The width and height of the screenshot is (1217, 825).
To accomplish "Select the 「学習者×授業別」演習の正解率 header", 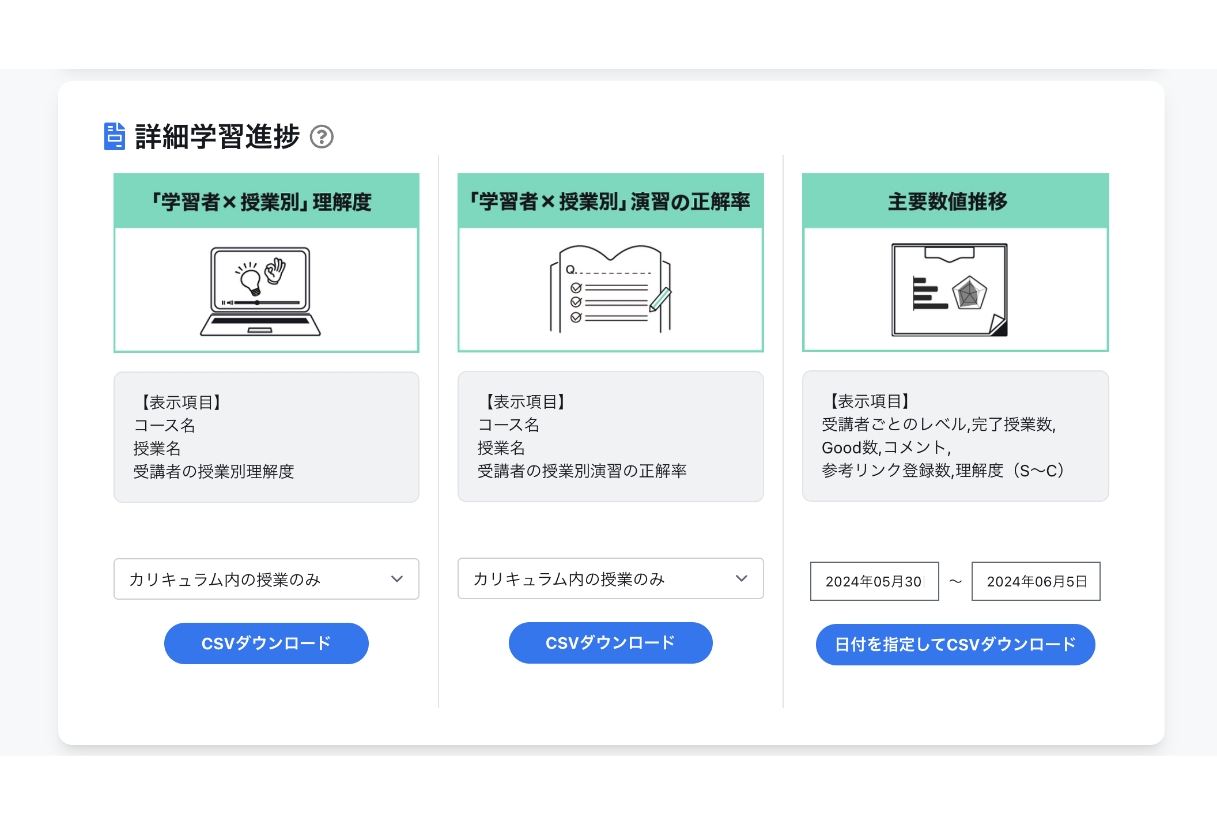I will pos(610,201).
